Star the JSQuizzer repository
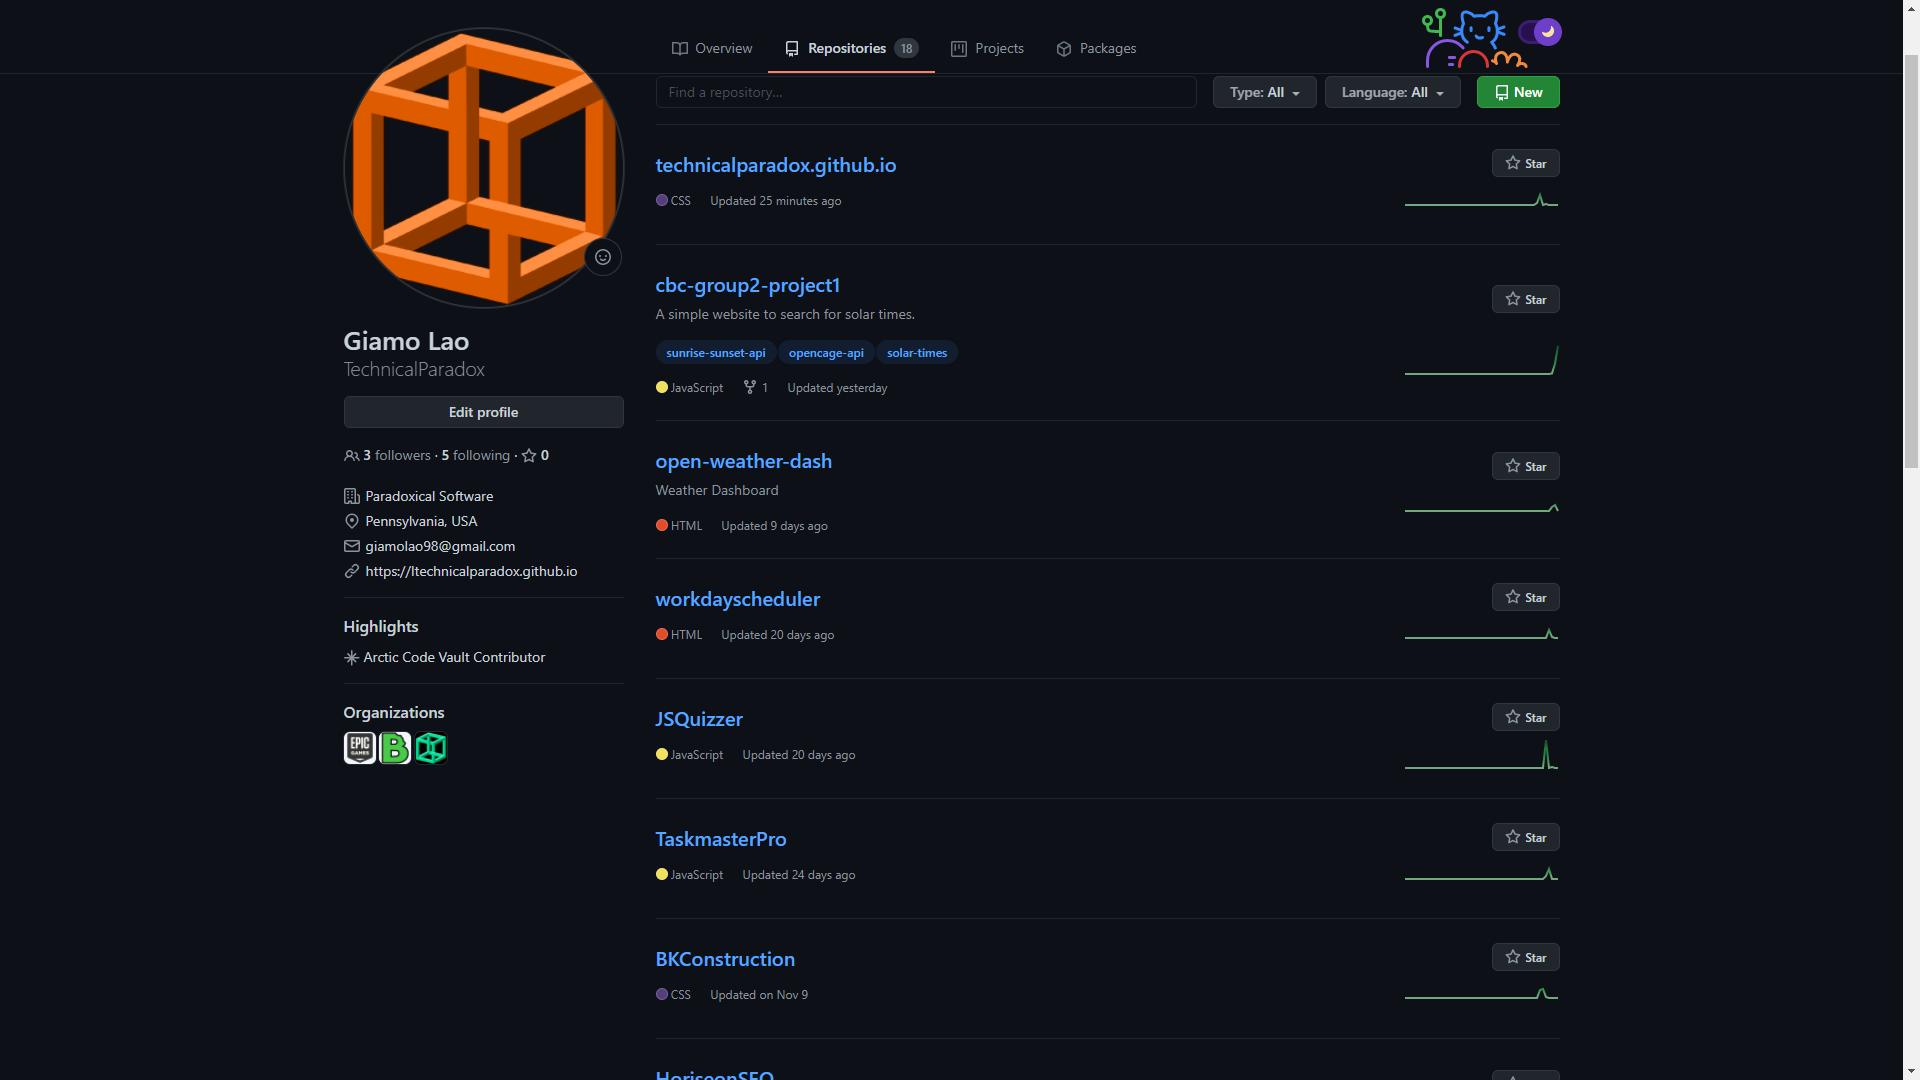 coord(1525,717)
